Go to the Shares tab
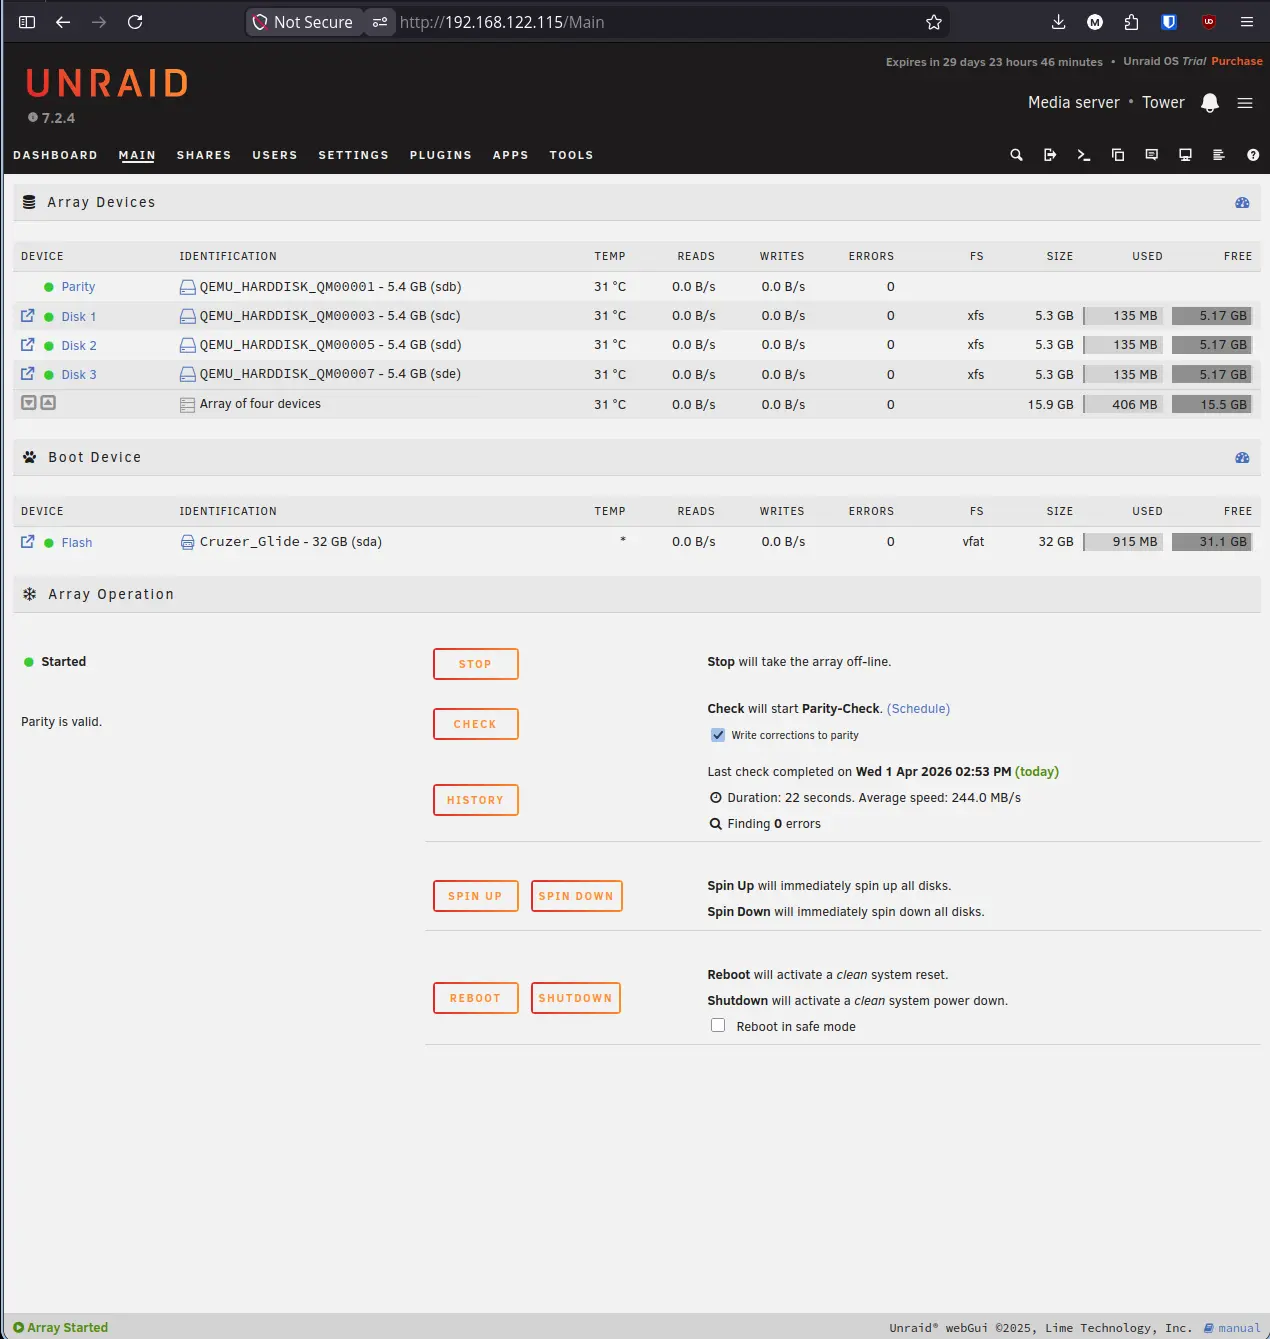This screenshot has width=1270, height=1339. (204, 155)
